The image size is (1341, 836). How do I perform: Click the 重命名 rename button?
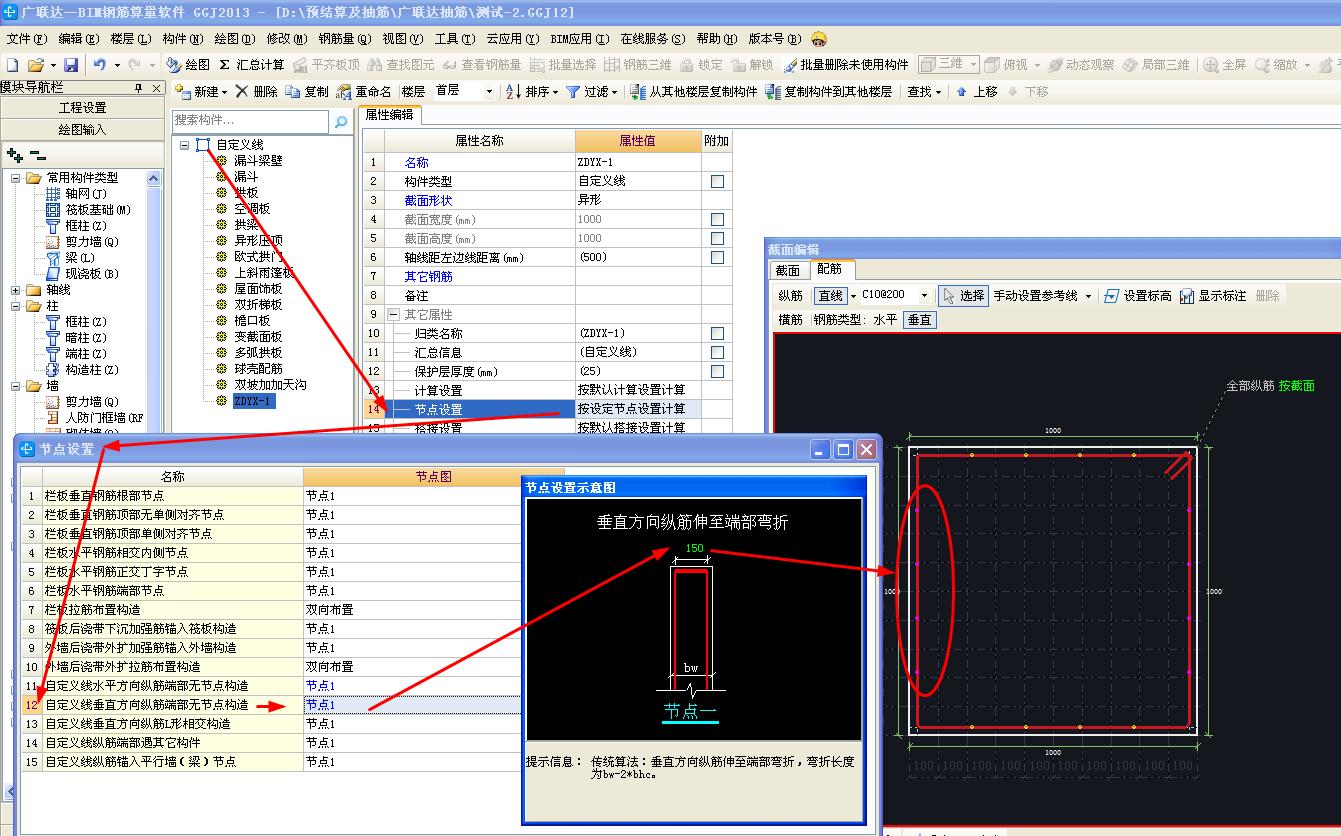(x=364, y=92)
